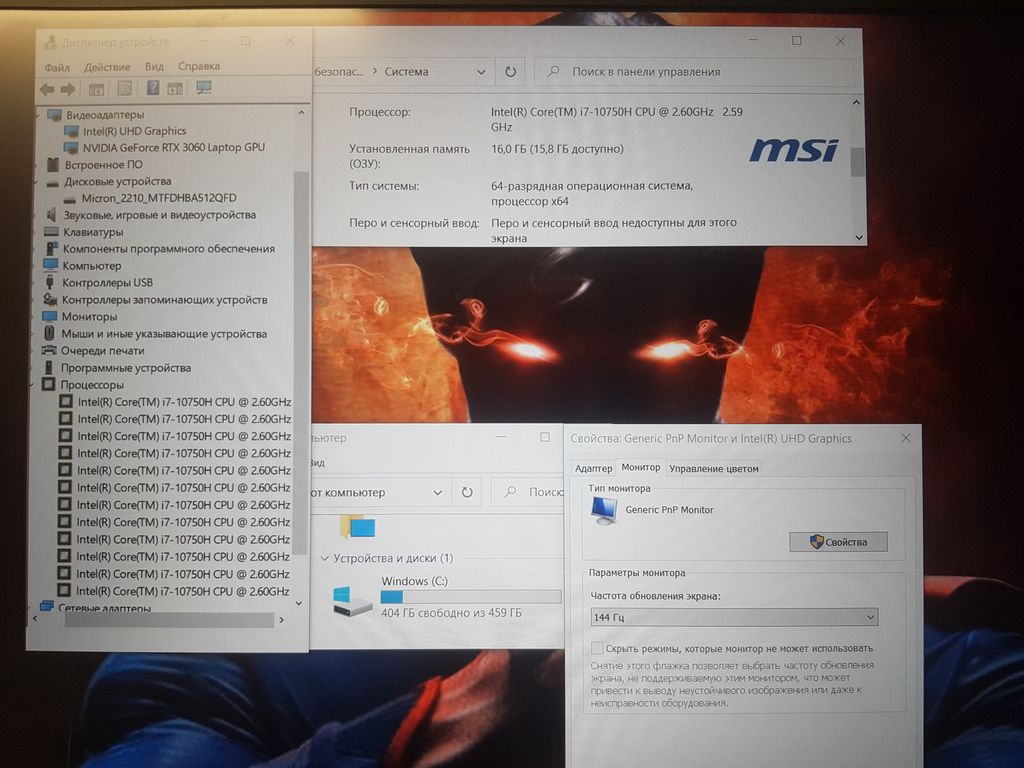The height and width of the screenshot is (768, 1024).
Task: Click the scan hardware monitor icon in toolbar
Action: (x=204, y=88)
